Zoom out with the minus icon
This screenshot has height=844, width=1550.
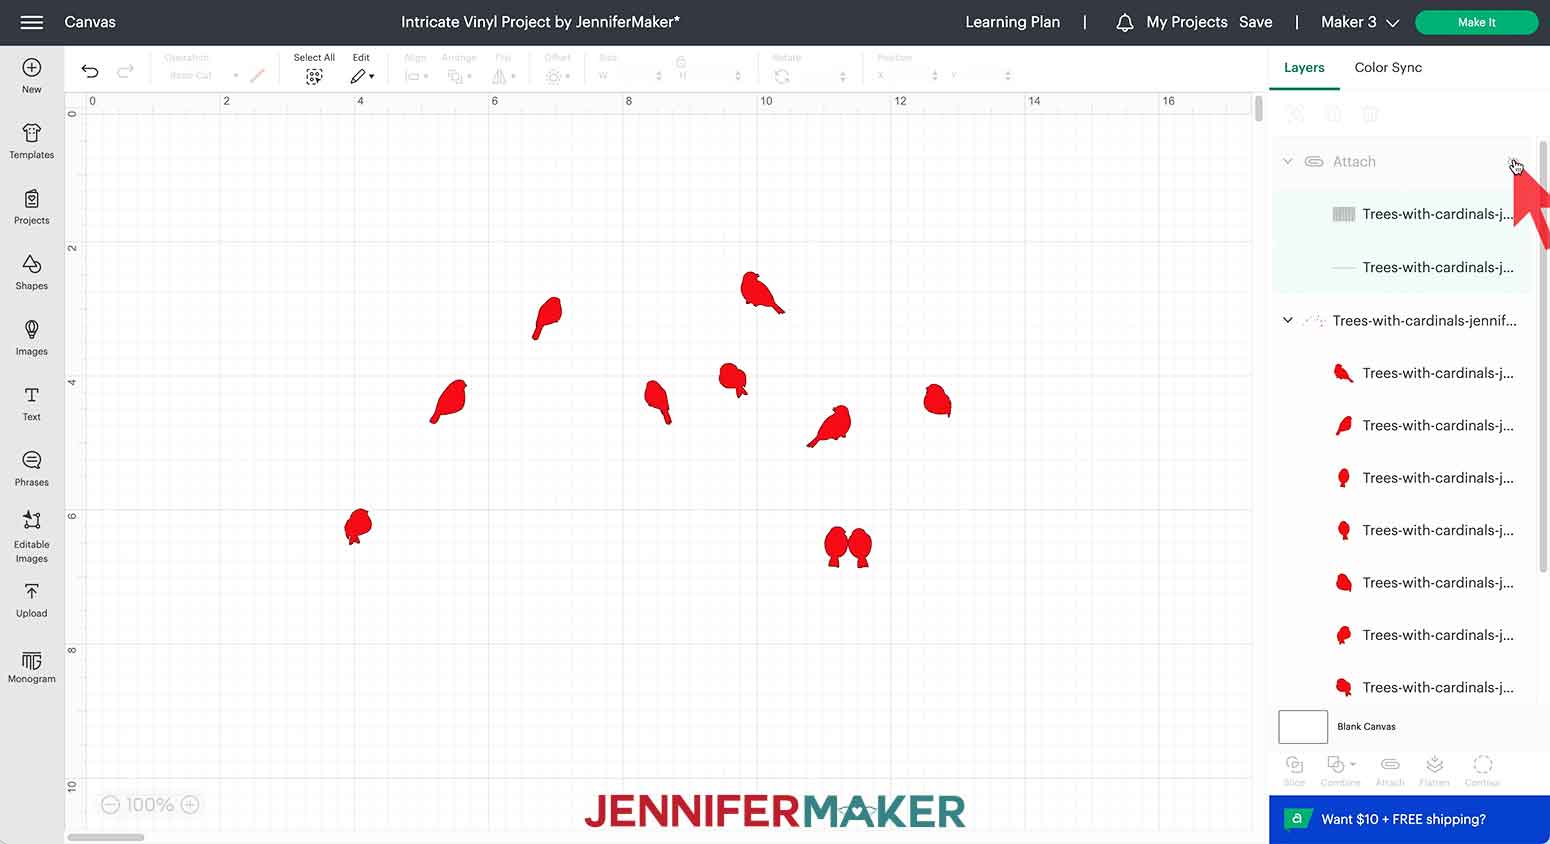coord(111,805)
